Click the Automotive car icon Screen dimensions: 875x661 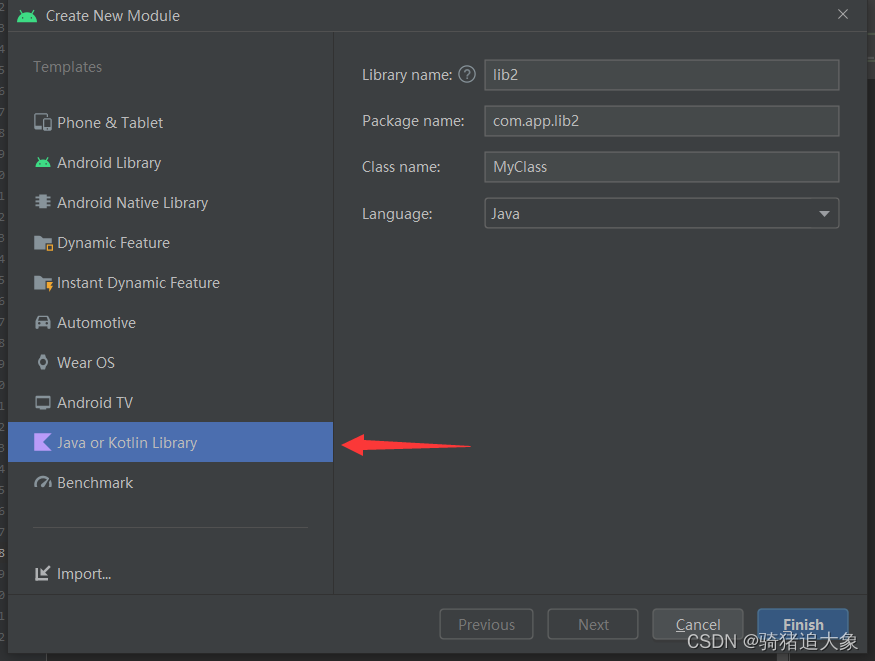pos(43,322)
